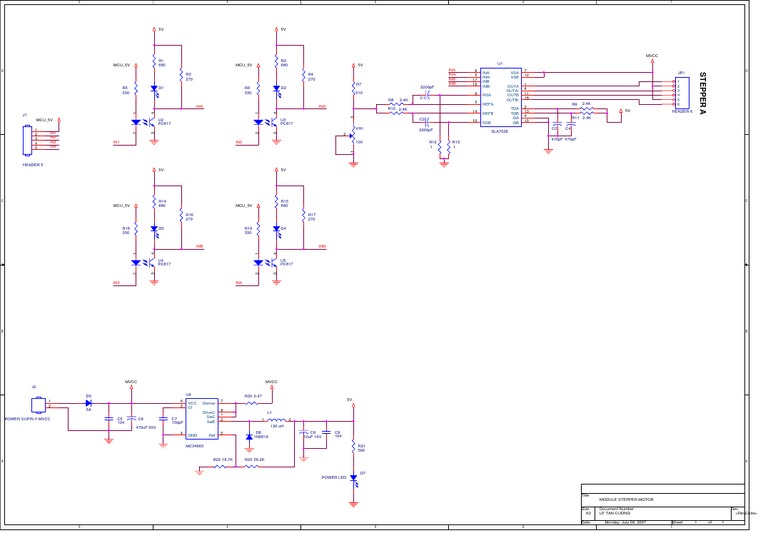Select the R20 0.47 sense resistor

pos(251,403)
